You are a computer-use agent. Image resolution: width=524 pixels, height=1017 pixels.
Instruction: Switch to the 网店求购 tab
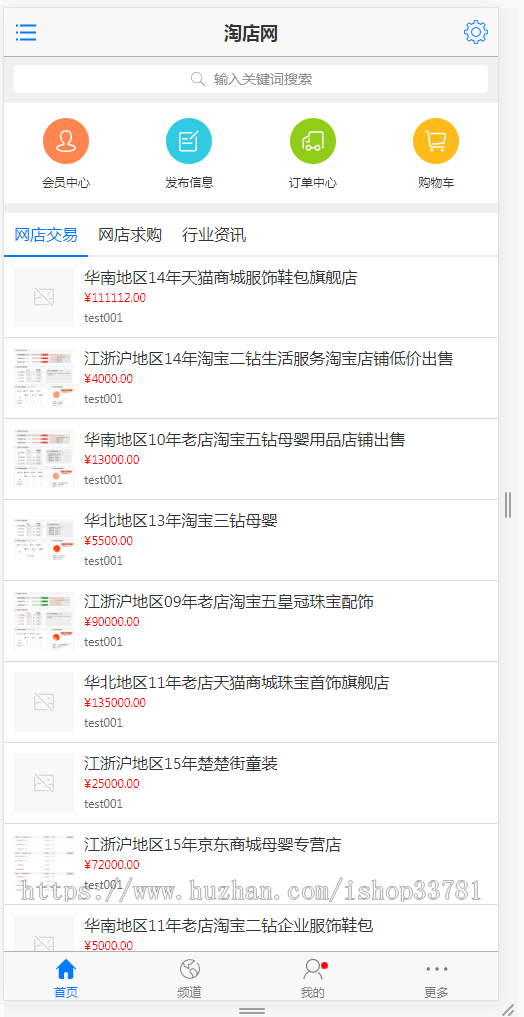tap(130, 235)
